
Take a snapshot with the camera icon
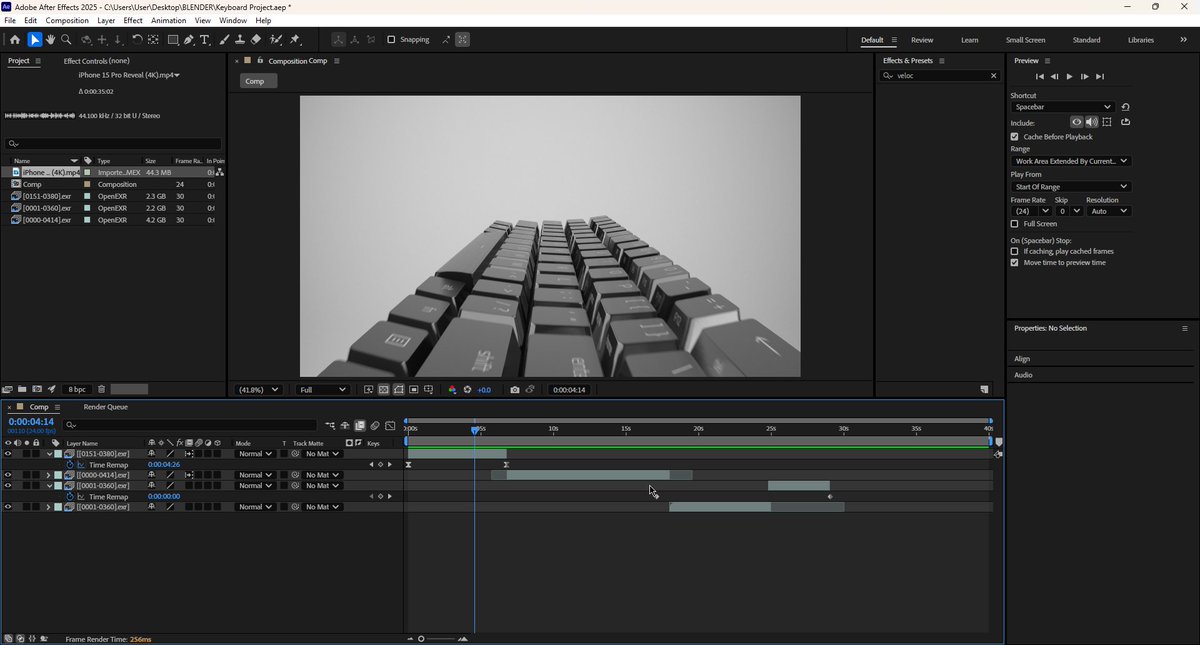(514, 390)
